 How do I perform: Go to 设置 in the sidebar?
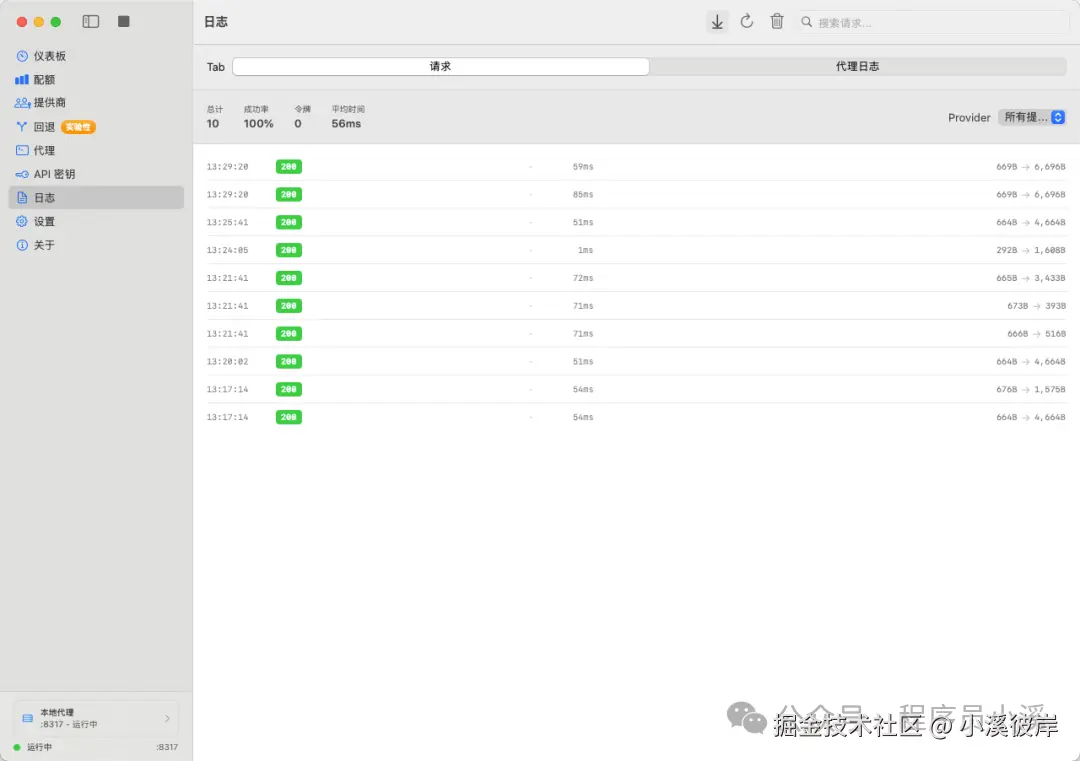pyautogui.click(x=96, y=221)
